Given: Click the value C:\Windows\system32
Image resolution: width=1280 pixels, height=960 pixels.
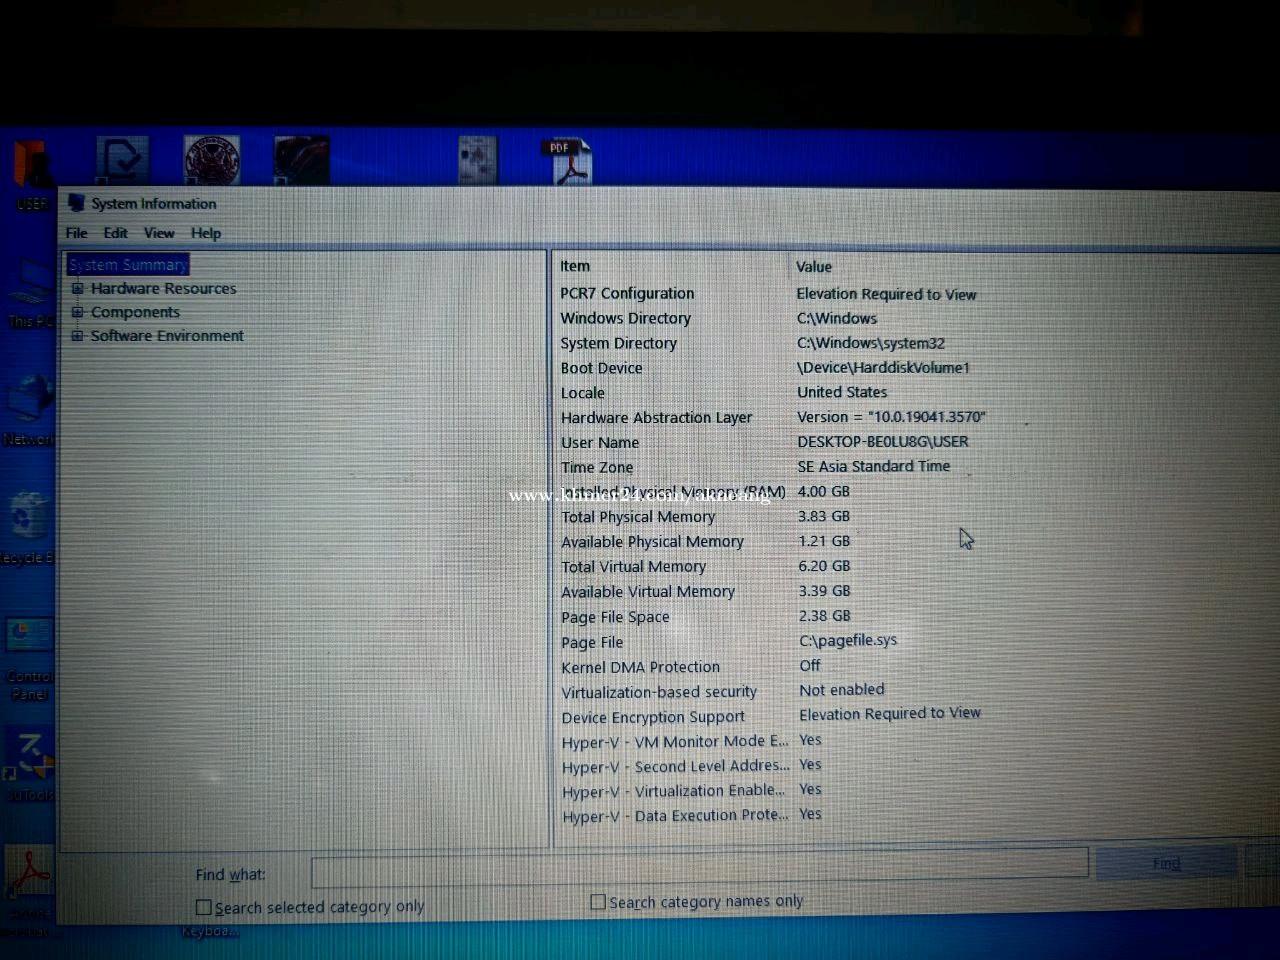Looking at the screenshot, I should [x=871, y=343].
